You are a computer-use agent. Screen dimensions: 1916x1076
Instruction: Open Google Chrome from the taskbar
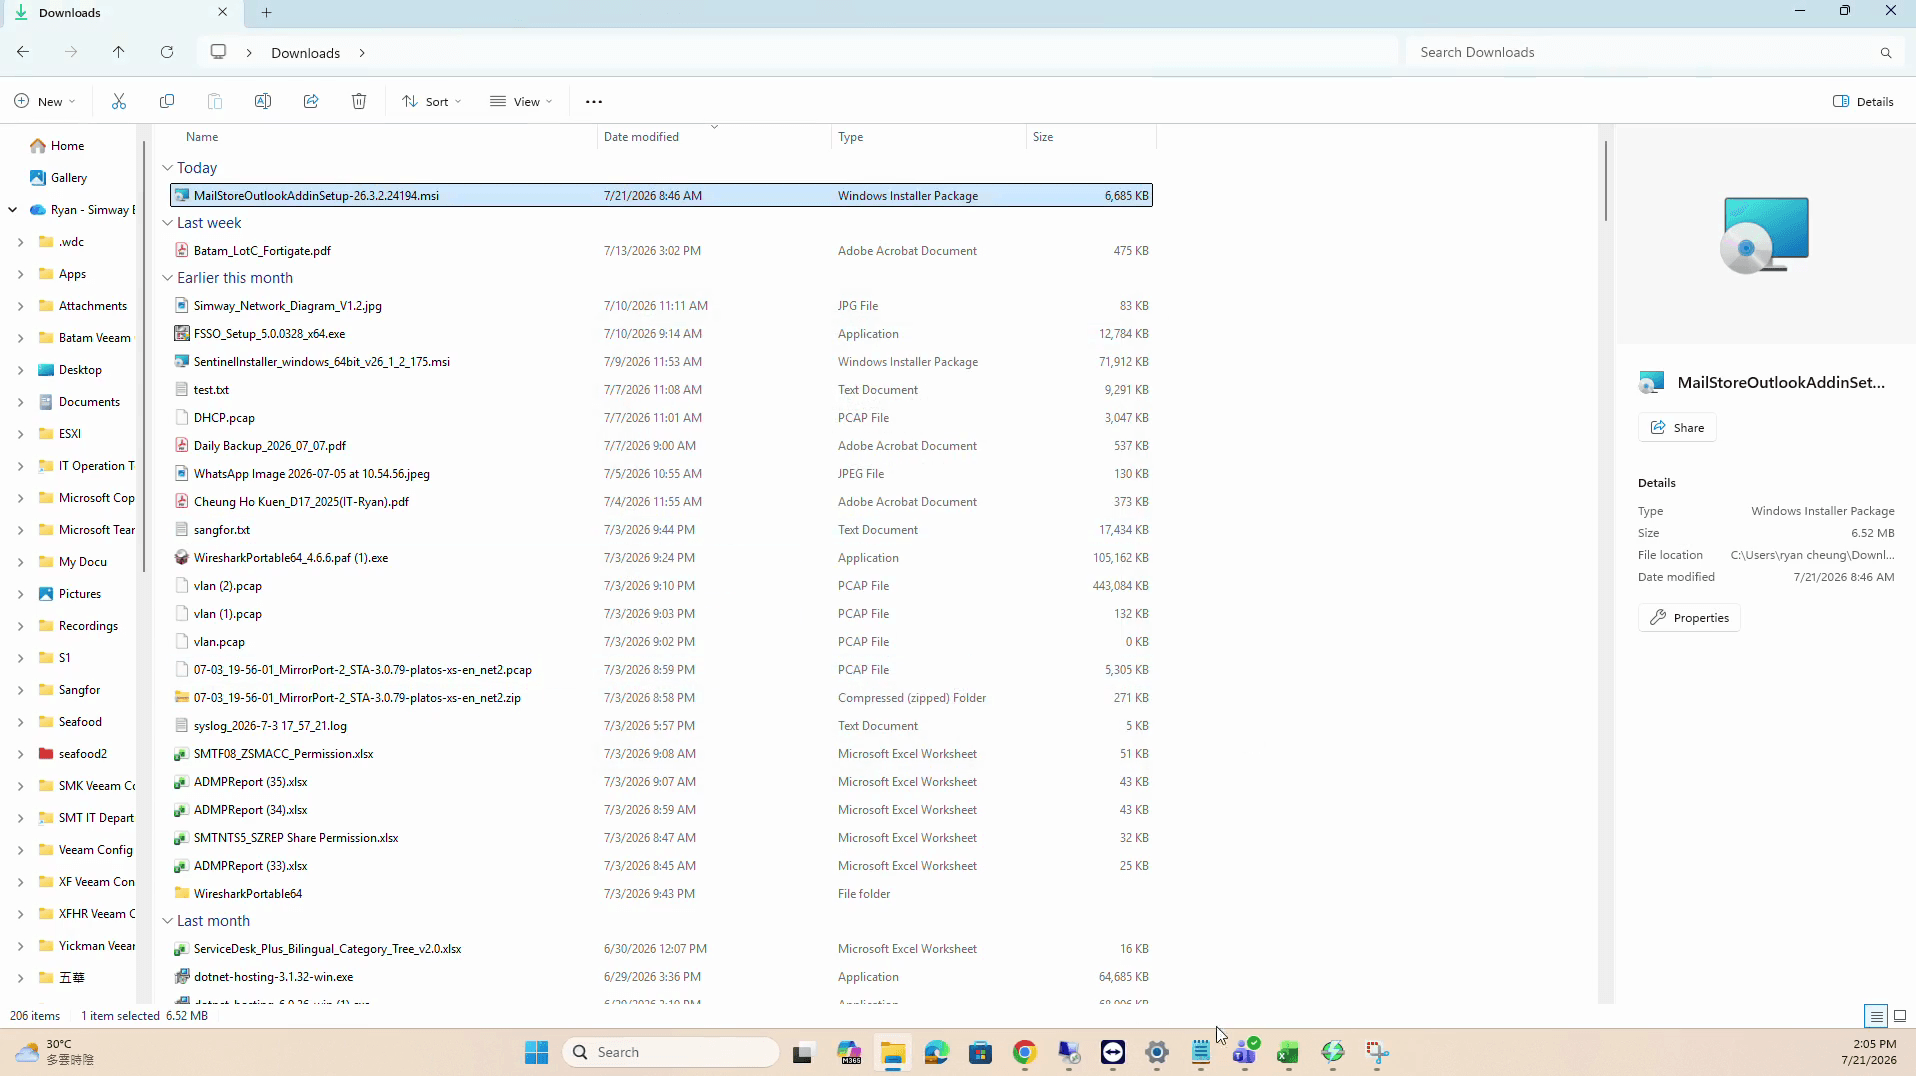[1024, 1052]
